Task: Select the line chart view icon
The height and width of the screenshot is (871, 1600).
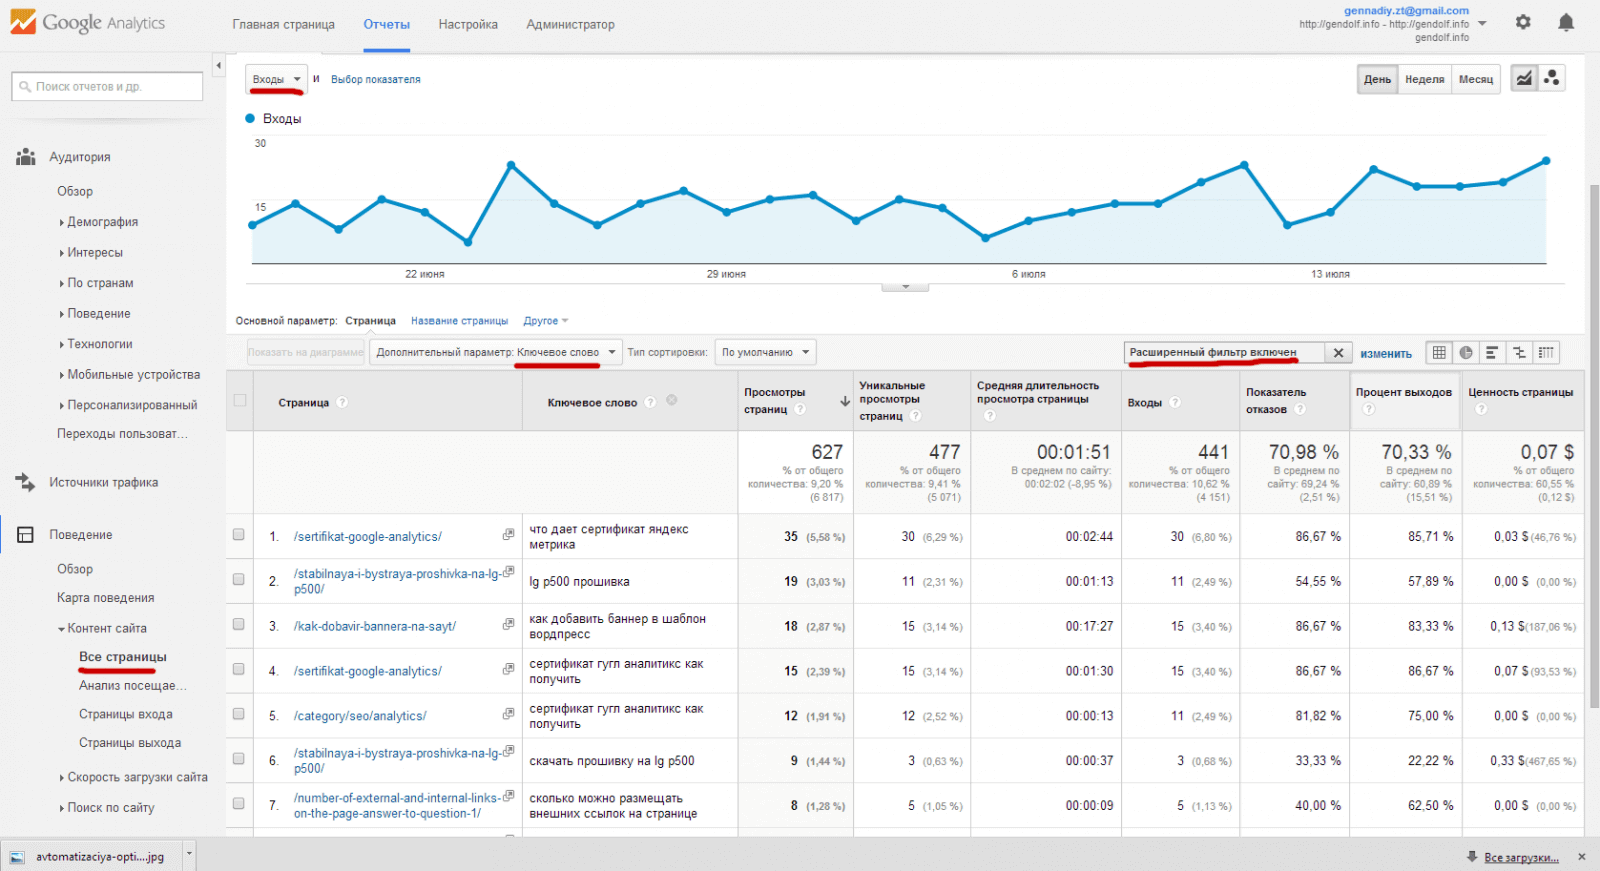Action: click(1523, 79)
